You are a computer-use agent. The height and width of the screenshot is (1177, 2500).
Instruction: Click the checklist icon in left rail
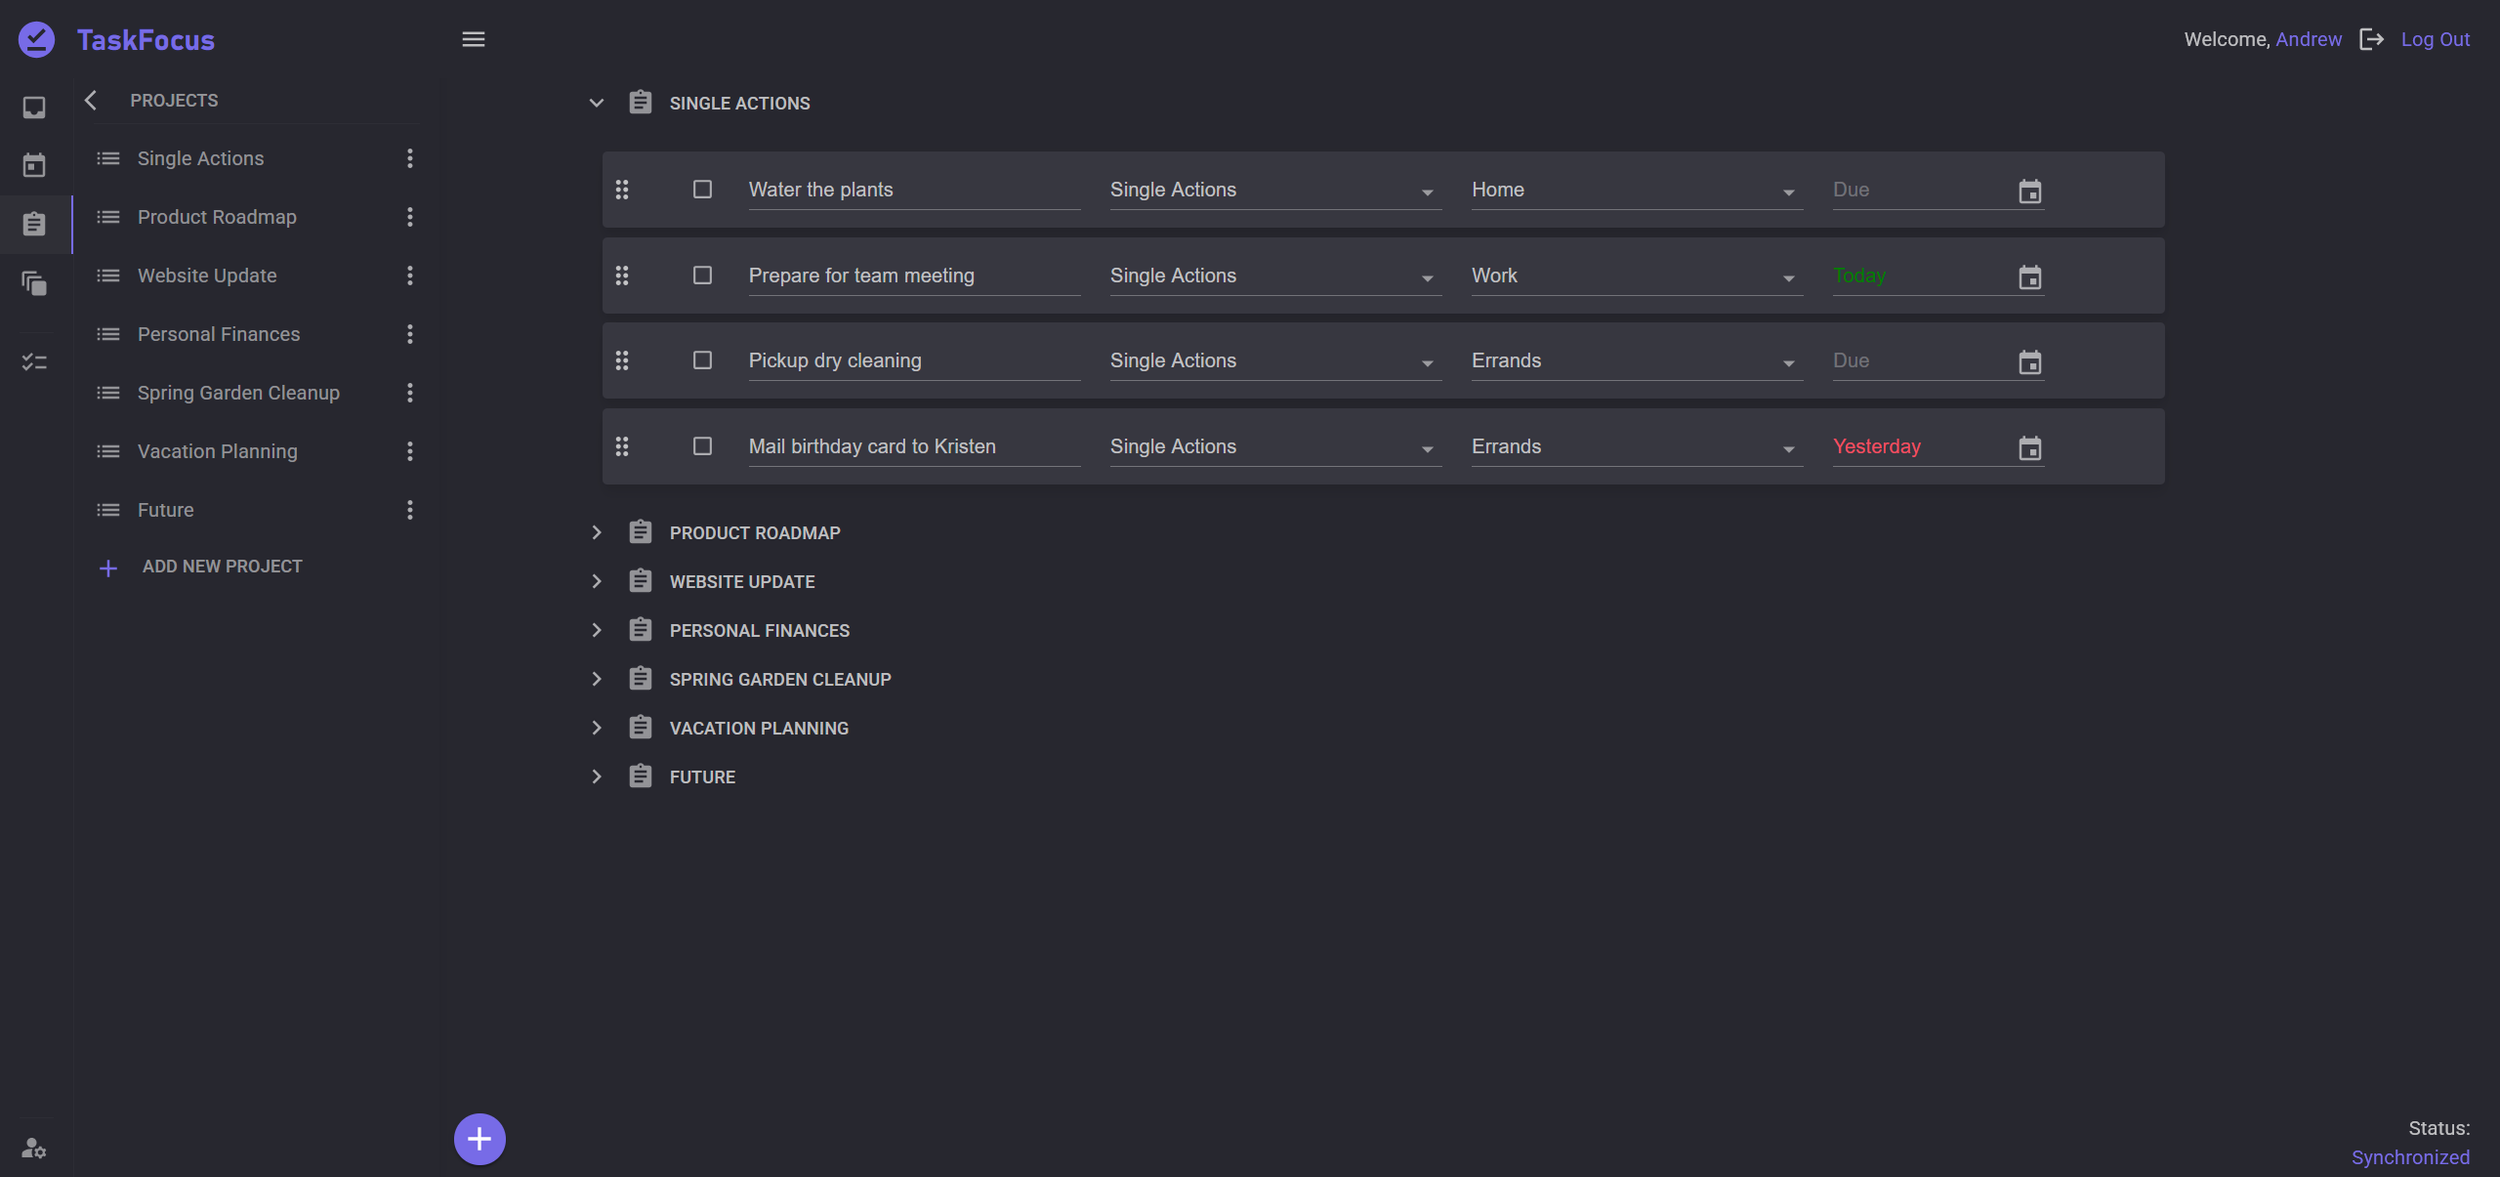(34, 362)
